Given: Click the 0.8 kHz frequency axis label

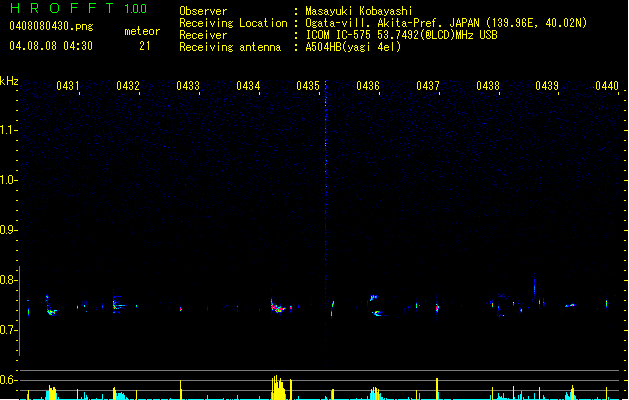Looking at the screenshot, I should coord(8,280).
